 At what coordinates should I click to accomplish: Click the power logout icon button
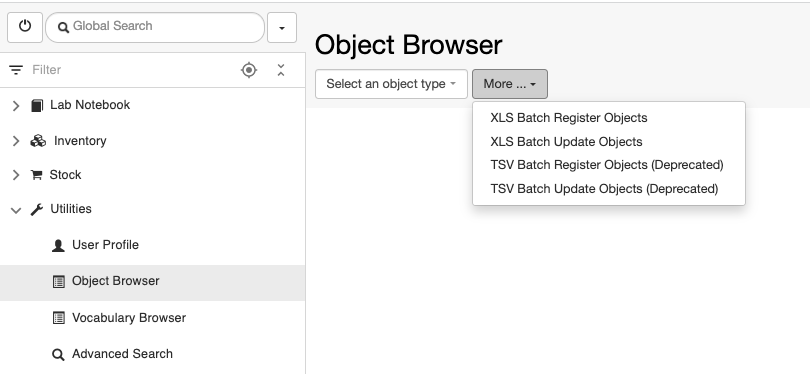click(25, 27)
